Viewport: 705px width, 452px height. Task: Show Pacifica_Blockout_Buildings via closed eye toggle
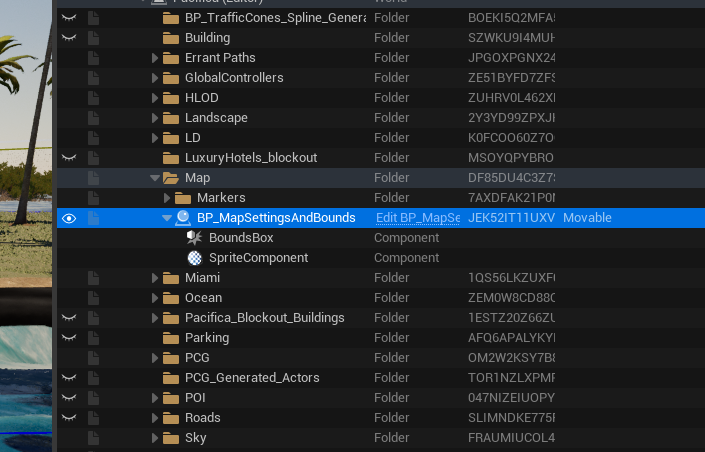coord(69,318)
